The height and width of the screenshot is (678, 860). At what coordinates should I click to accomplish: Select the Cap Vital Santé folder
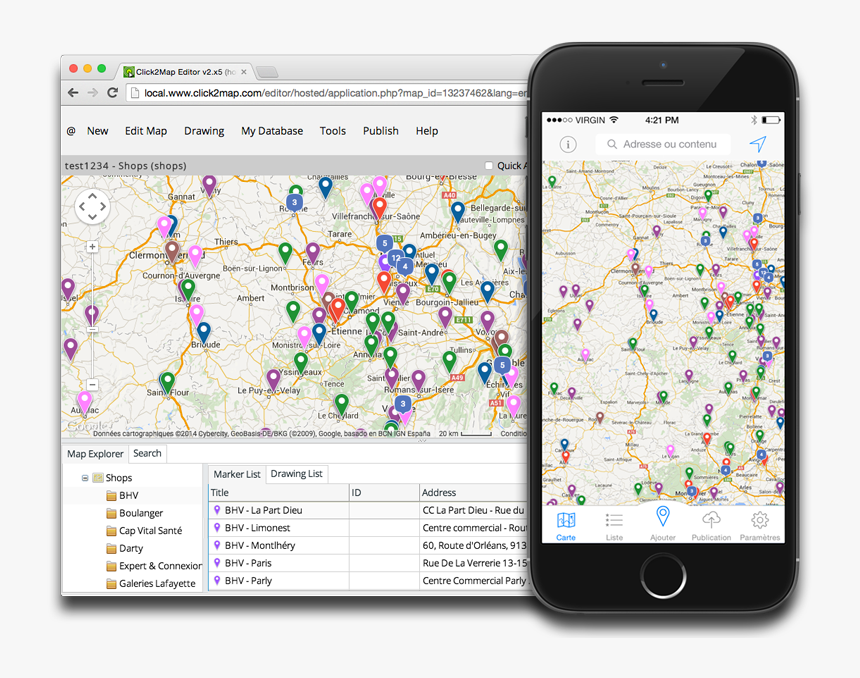144,530
